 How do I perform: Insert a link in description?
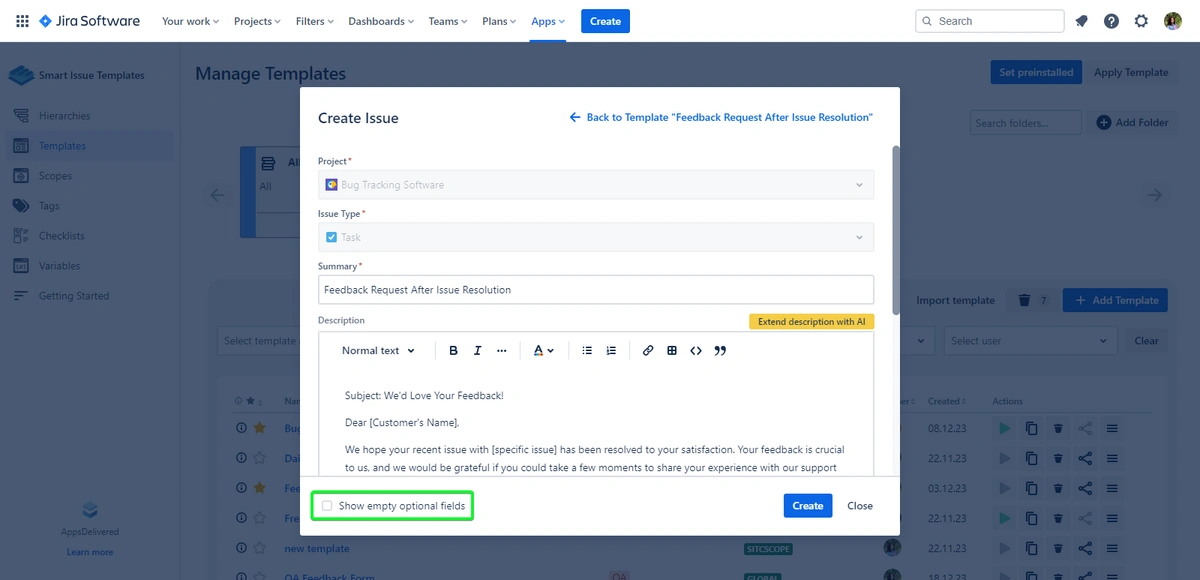[648, 351]
